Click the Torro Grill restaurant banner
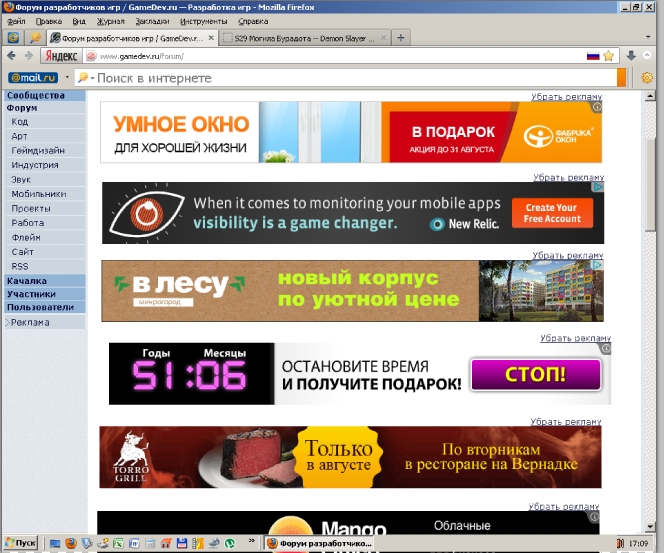This screenshot has height=553, width=664. point(350,457)
